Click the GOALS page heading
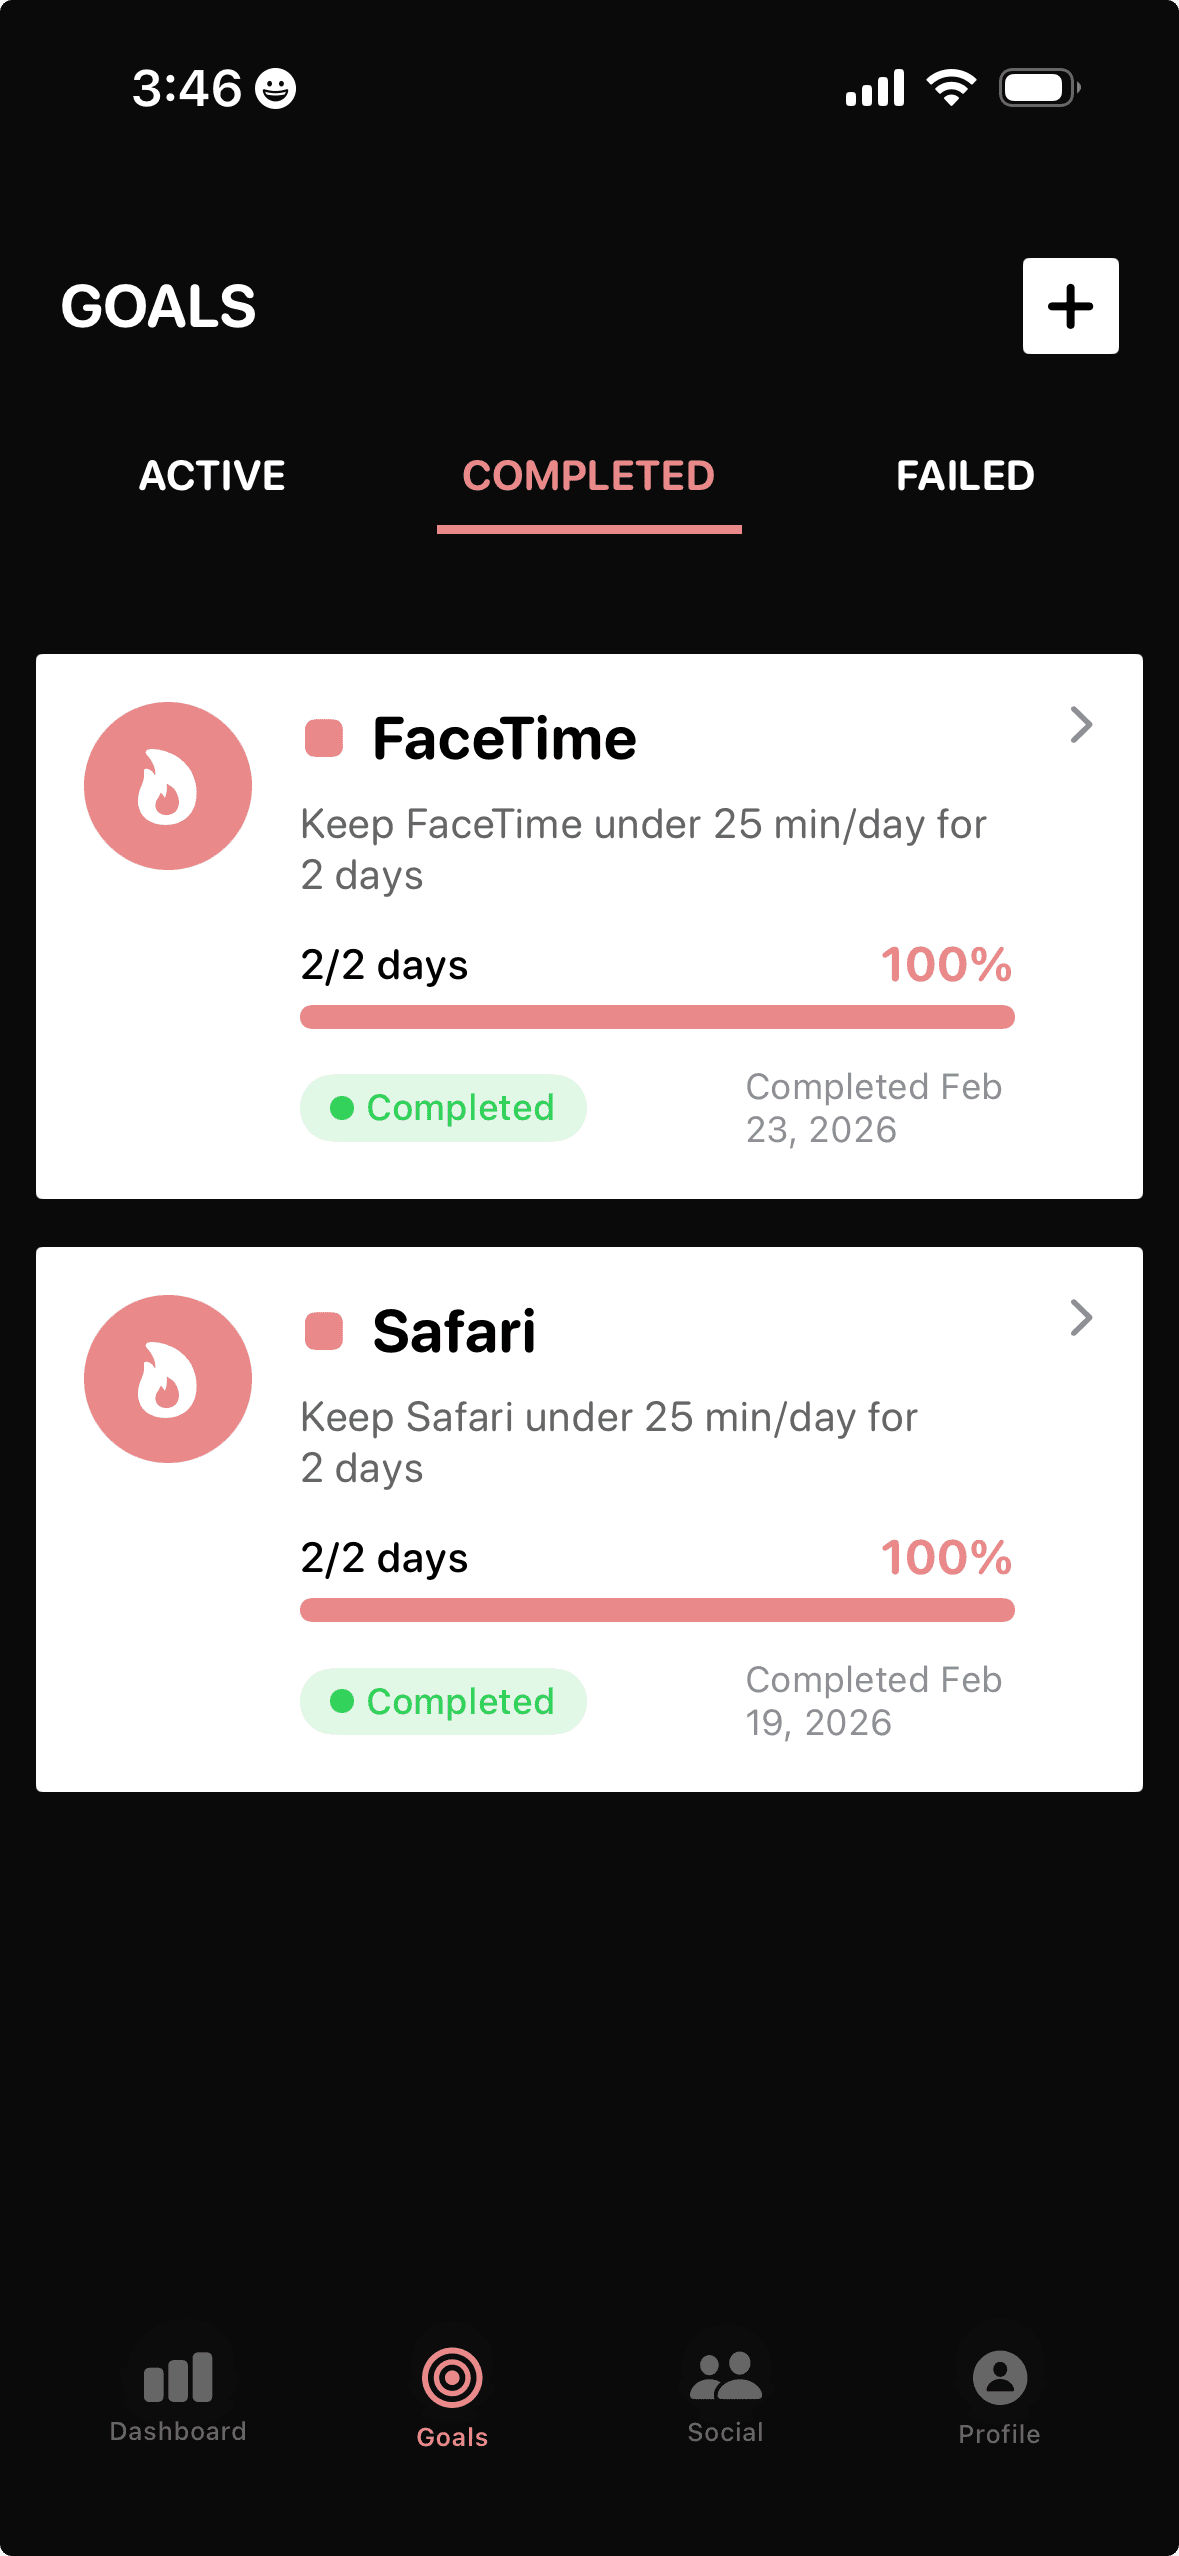Image resolution: width=1179 pixels, height=2556 pixels. coord(158,306)
